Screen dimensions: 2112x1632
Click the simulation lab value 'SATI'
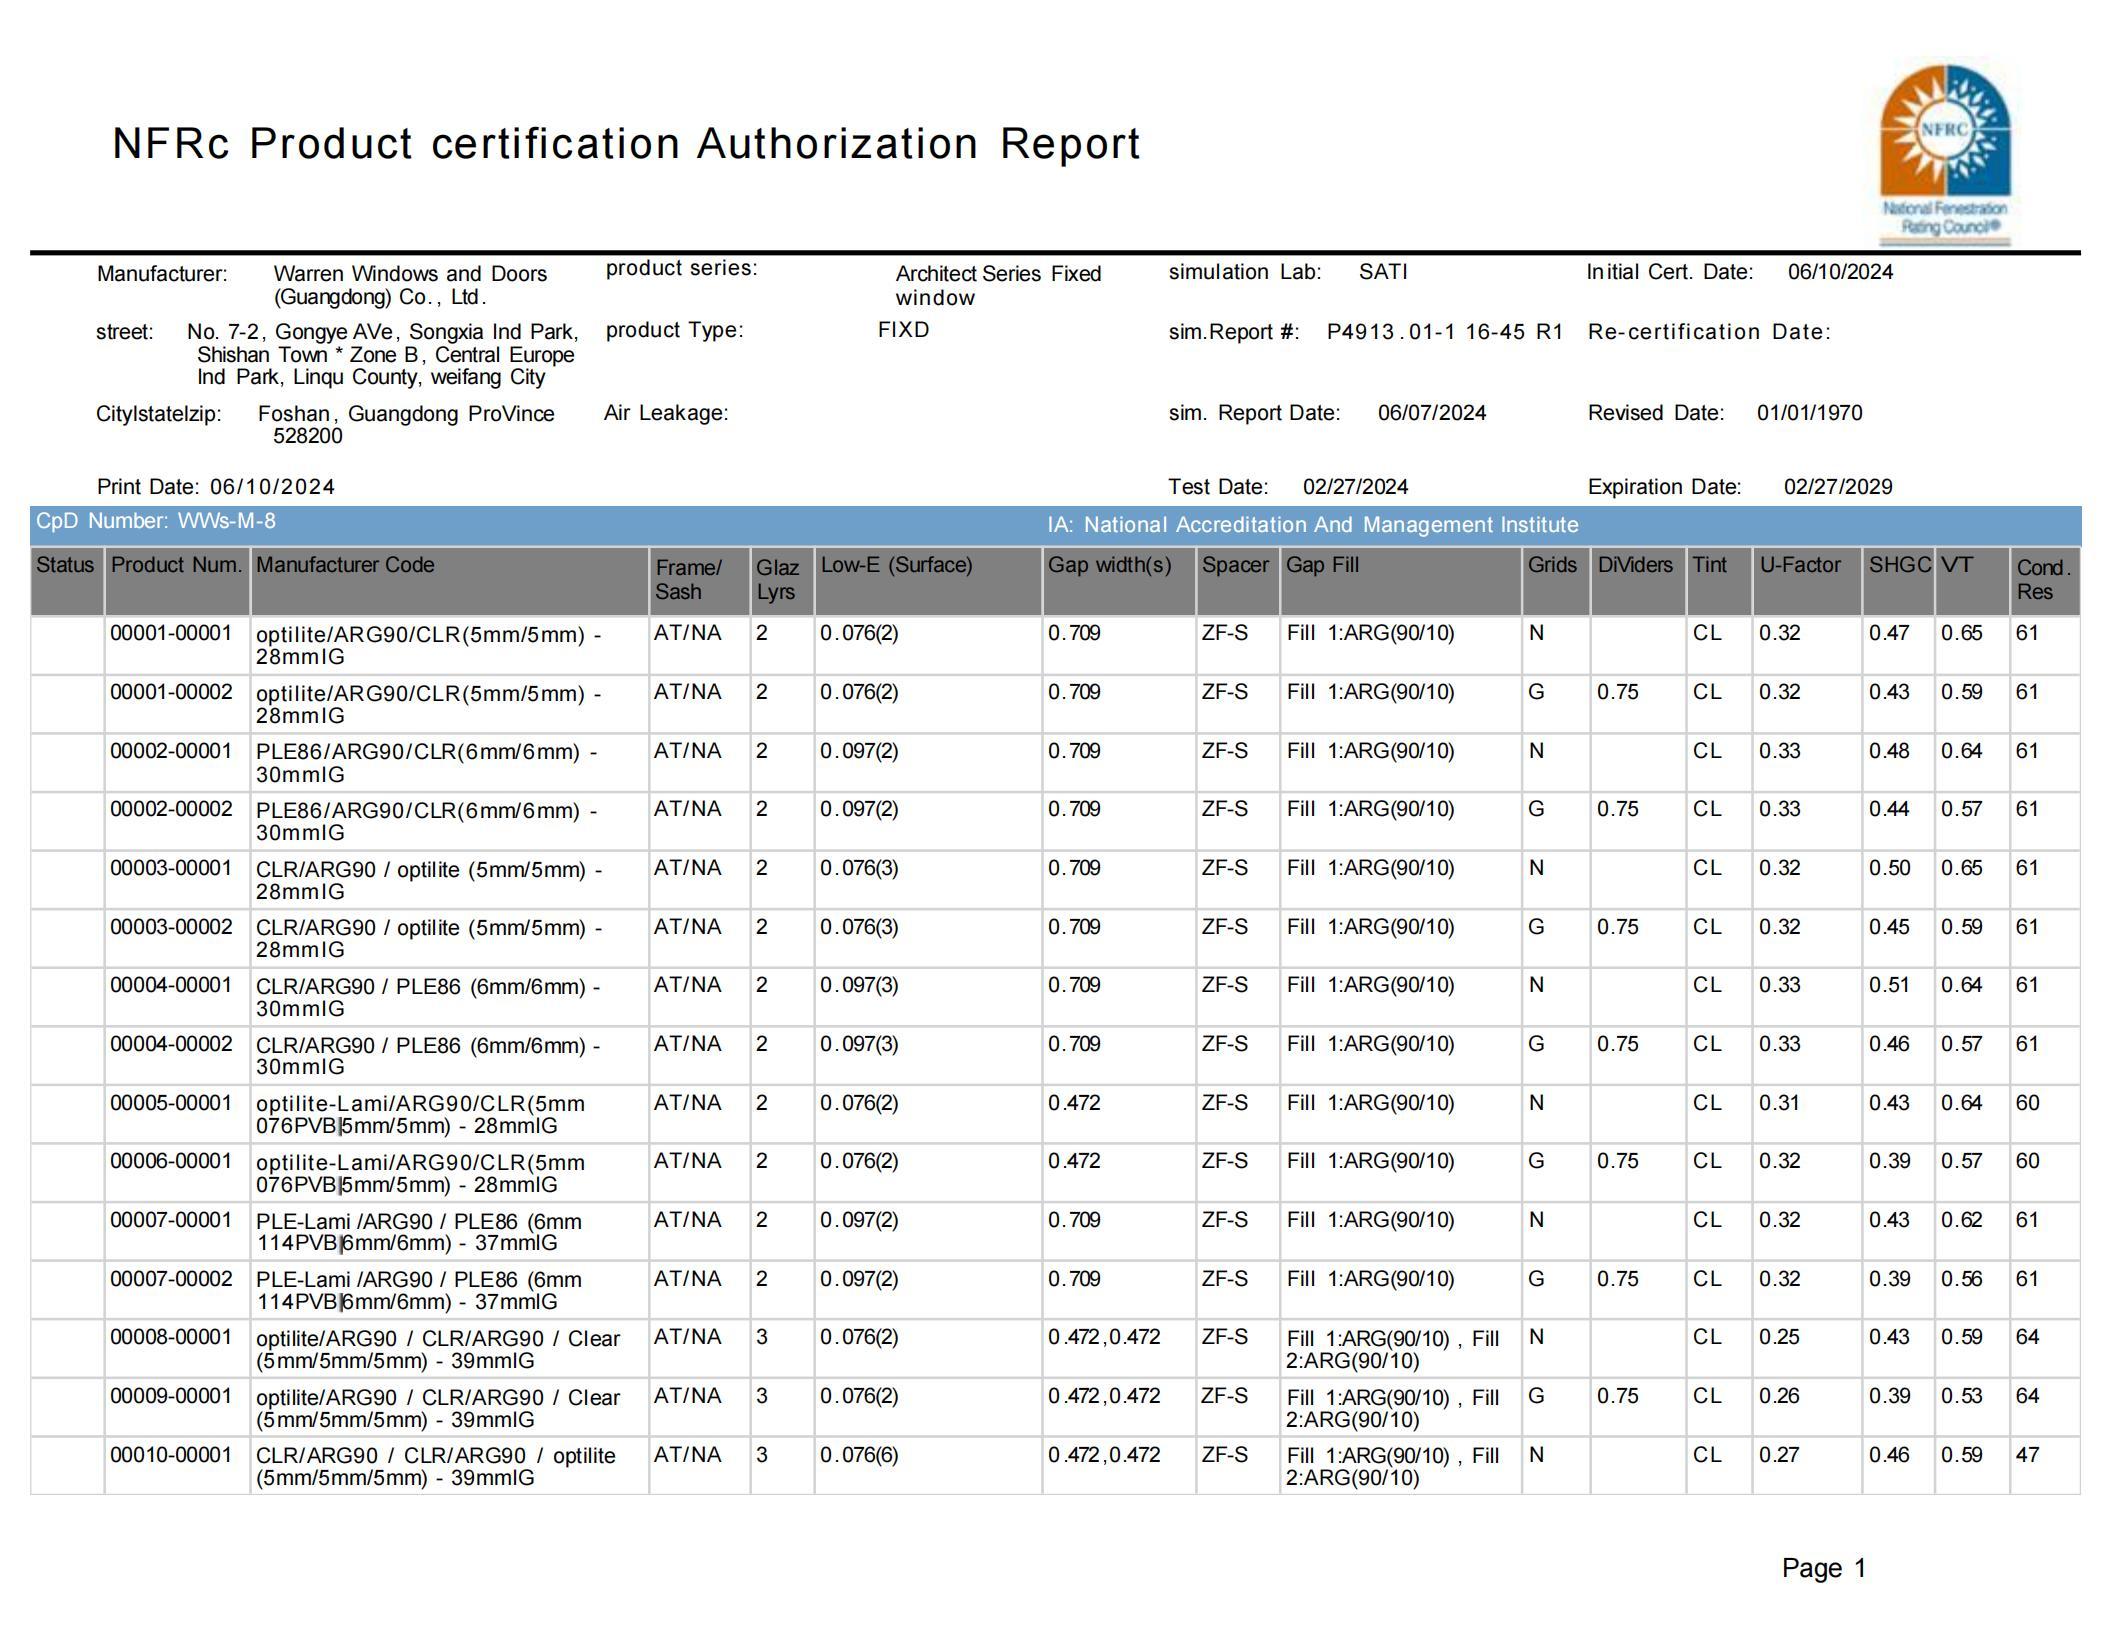click(1383, 272)
